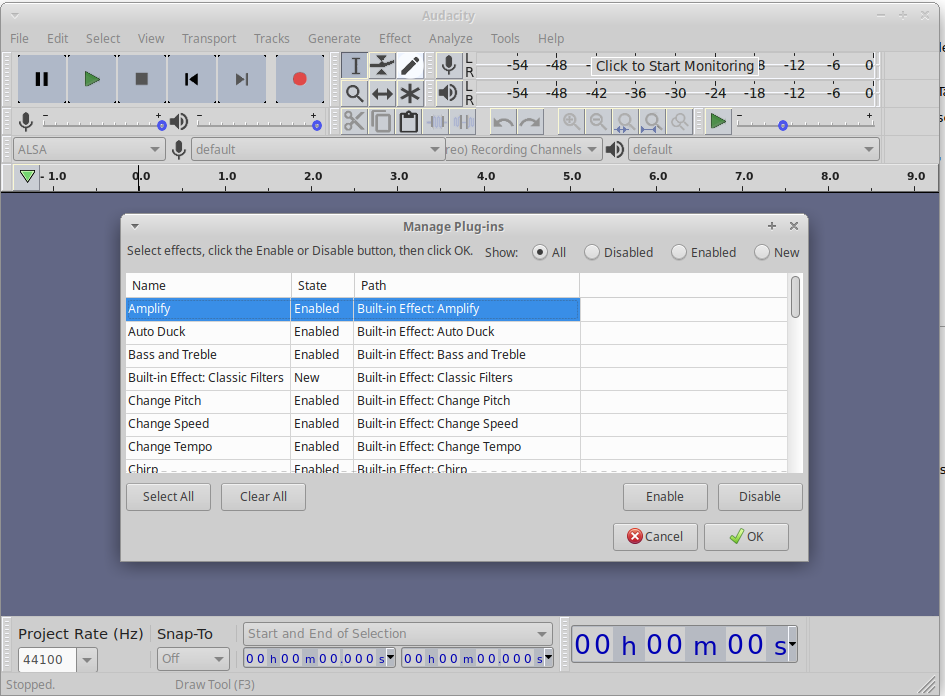Confirm plug-in changes with OK
The image size is (945, 696).
746,536
